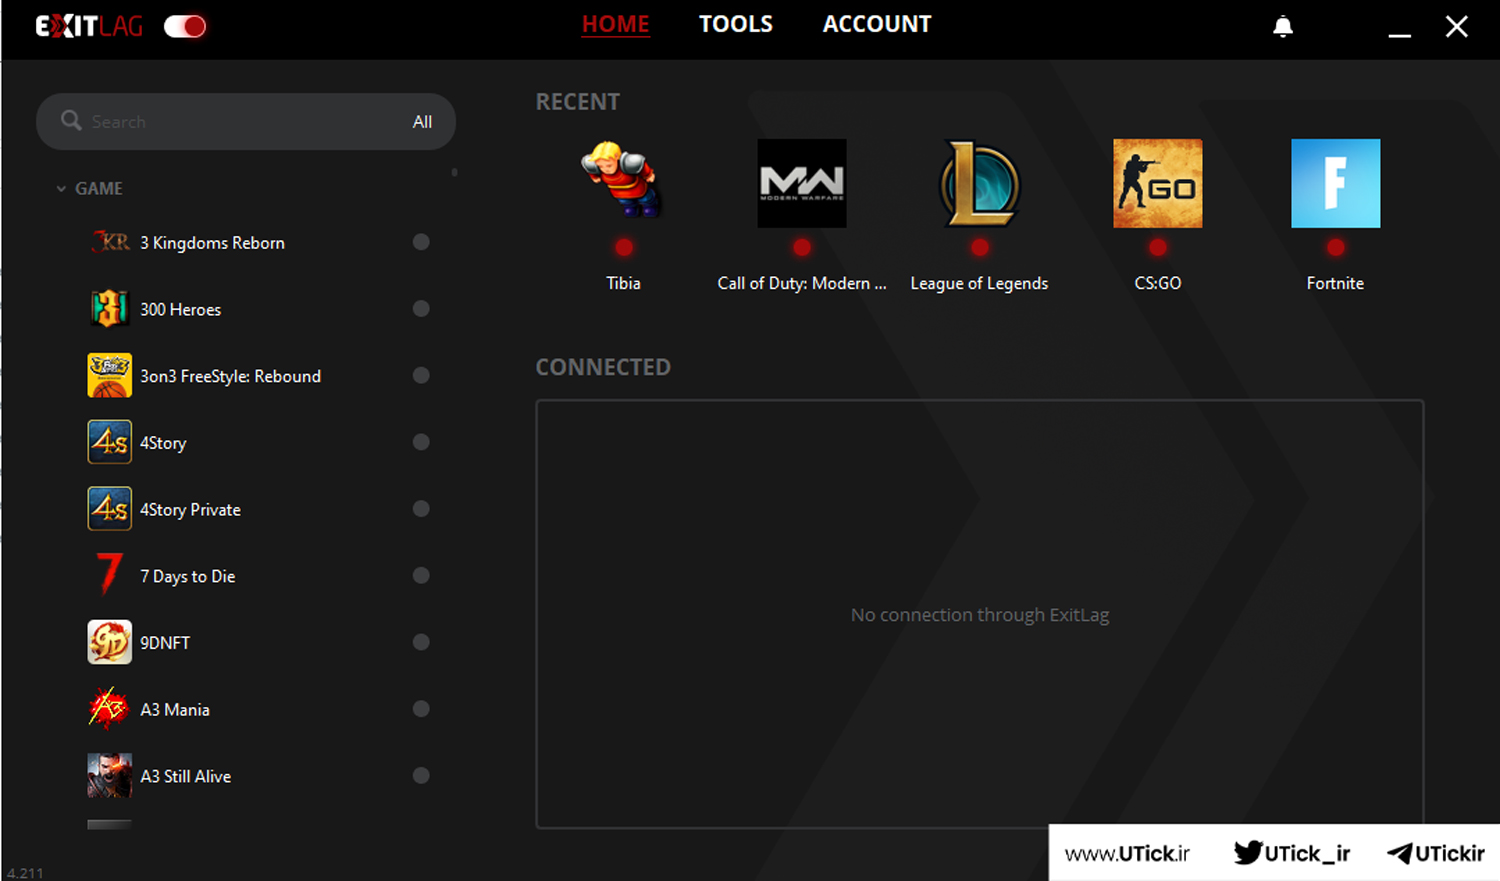
Task: Click the red dot under League of Legends
Action: 980,247
